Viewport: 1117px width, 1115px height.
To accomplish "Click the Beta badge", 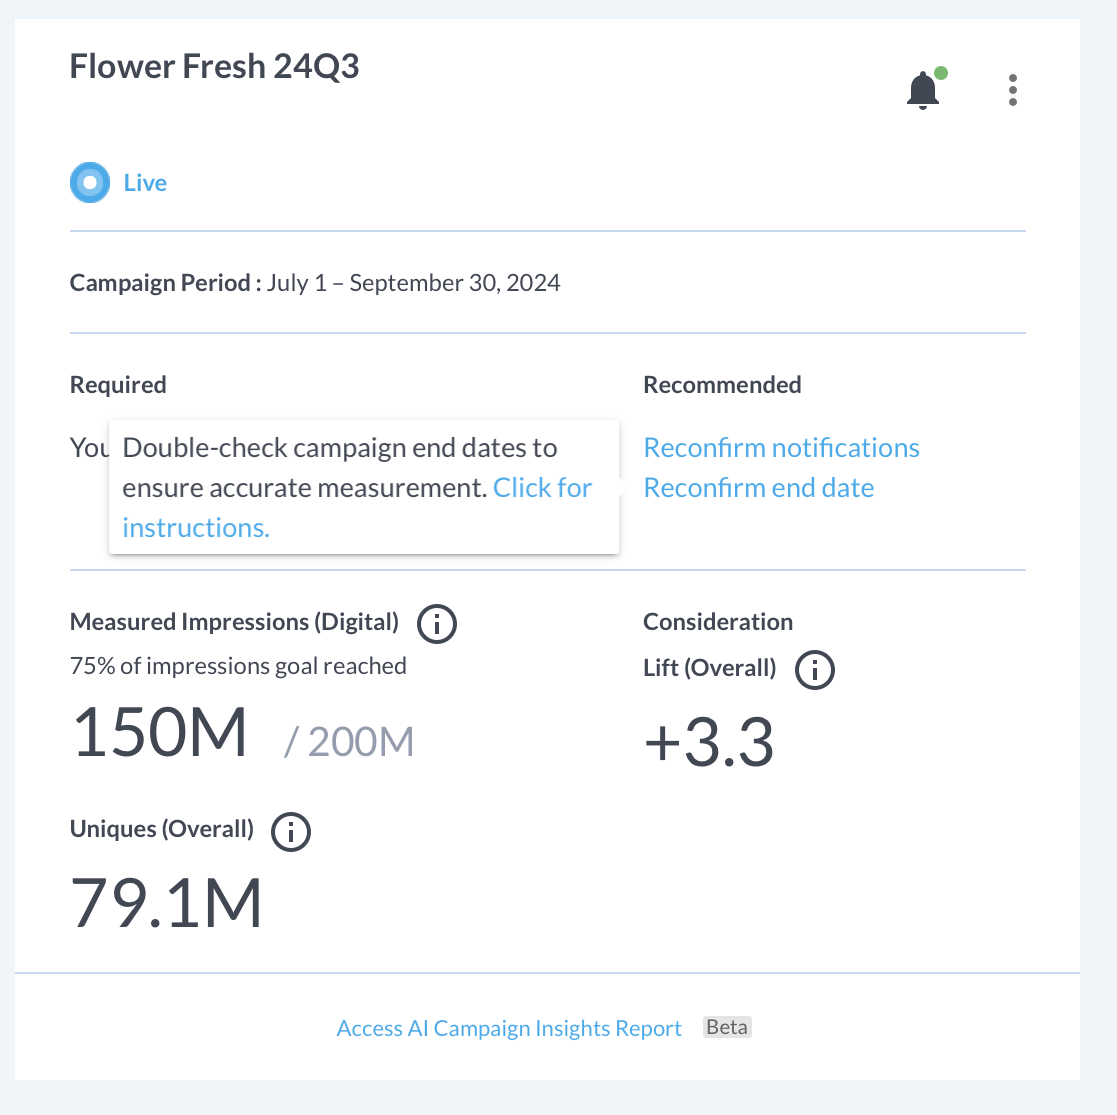I will coord(727,1027).
